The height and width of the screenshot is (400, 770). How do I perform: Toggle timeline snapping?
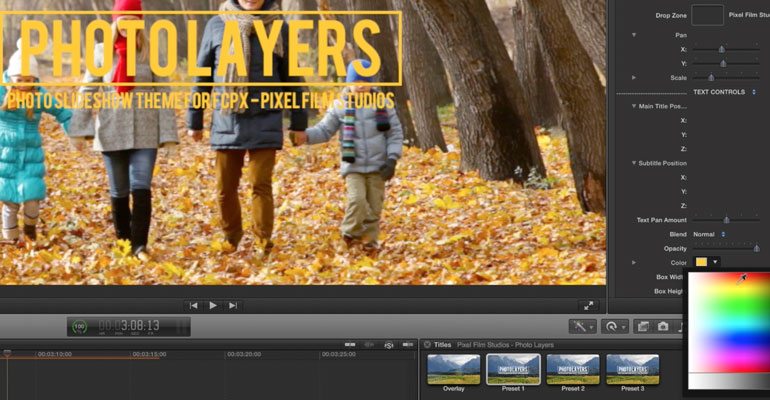click(x=408, y=345)
